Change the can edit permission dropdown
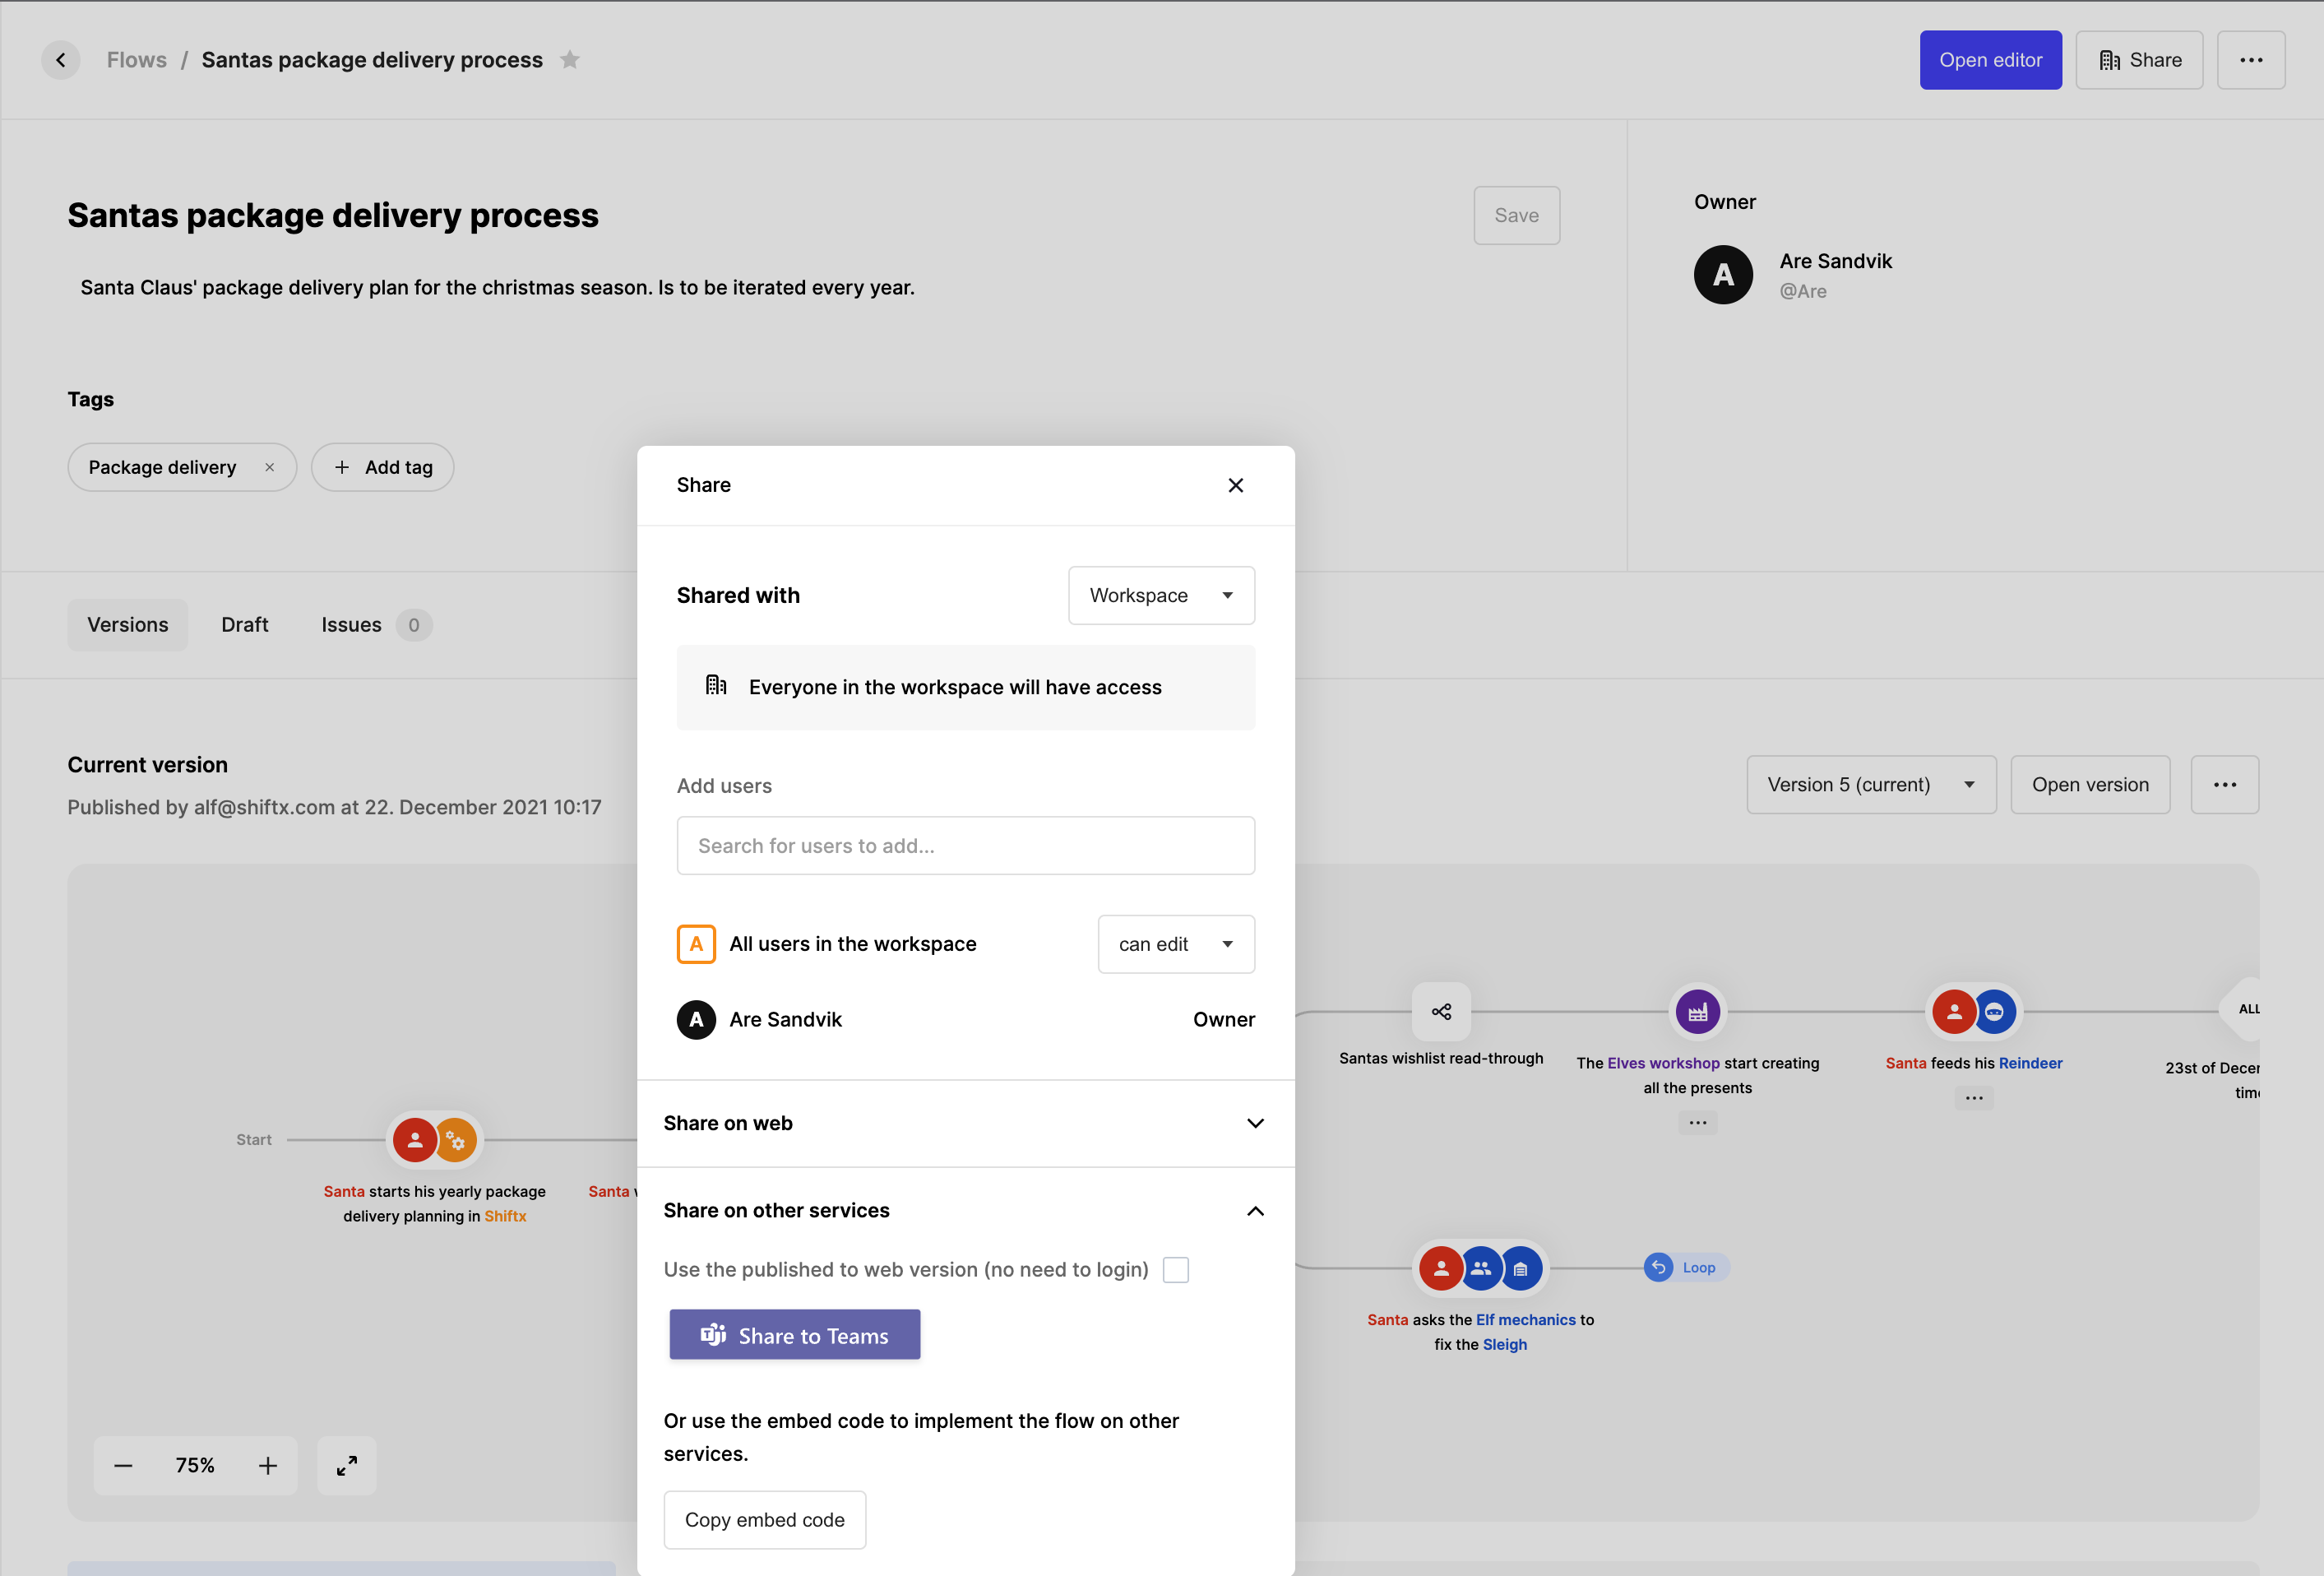This screenshot has height=1576, width=2324. tap(1175, 944)
